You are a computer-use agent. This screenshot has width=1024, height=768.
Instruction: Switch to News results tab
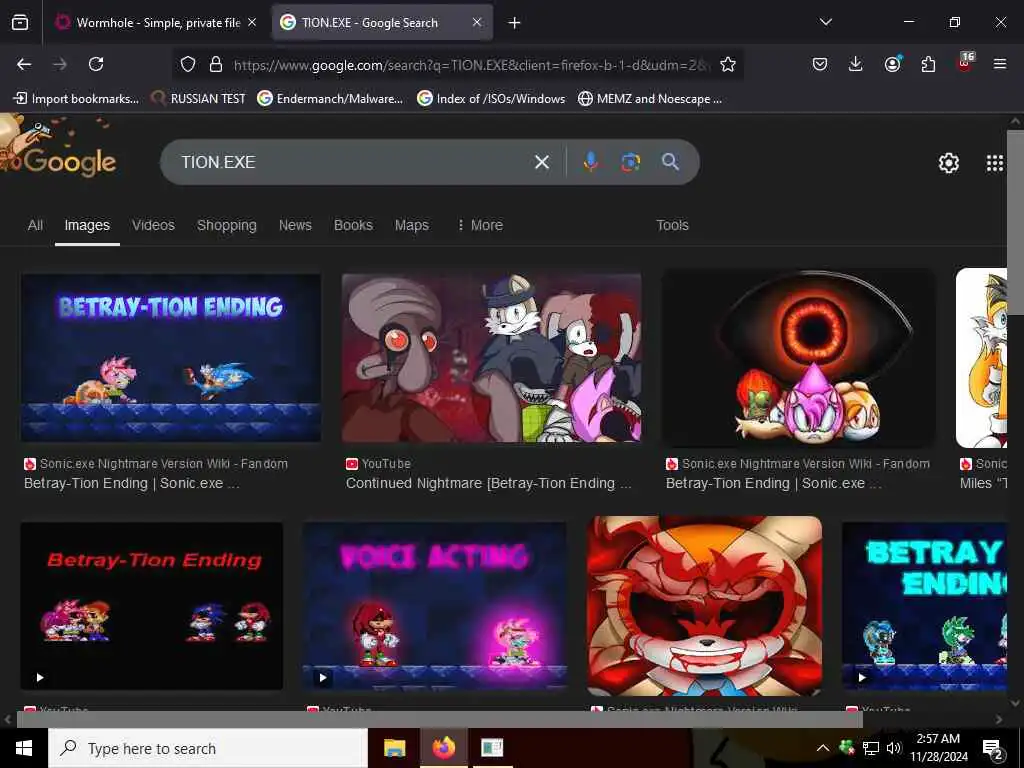pos(295,225)
